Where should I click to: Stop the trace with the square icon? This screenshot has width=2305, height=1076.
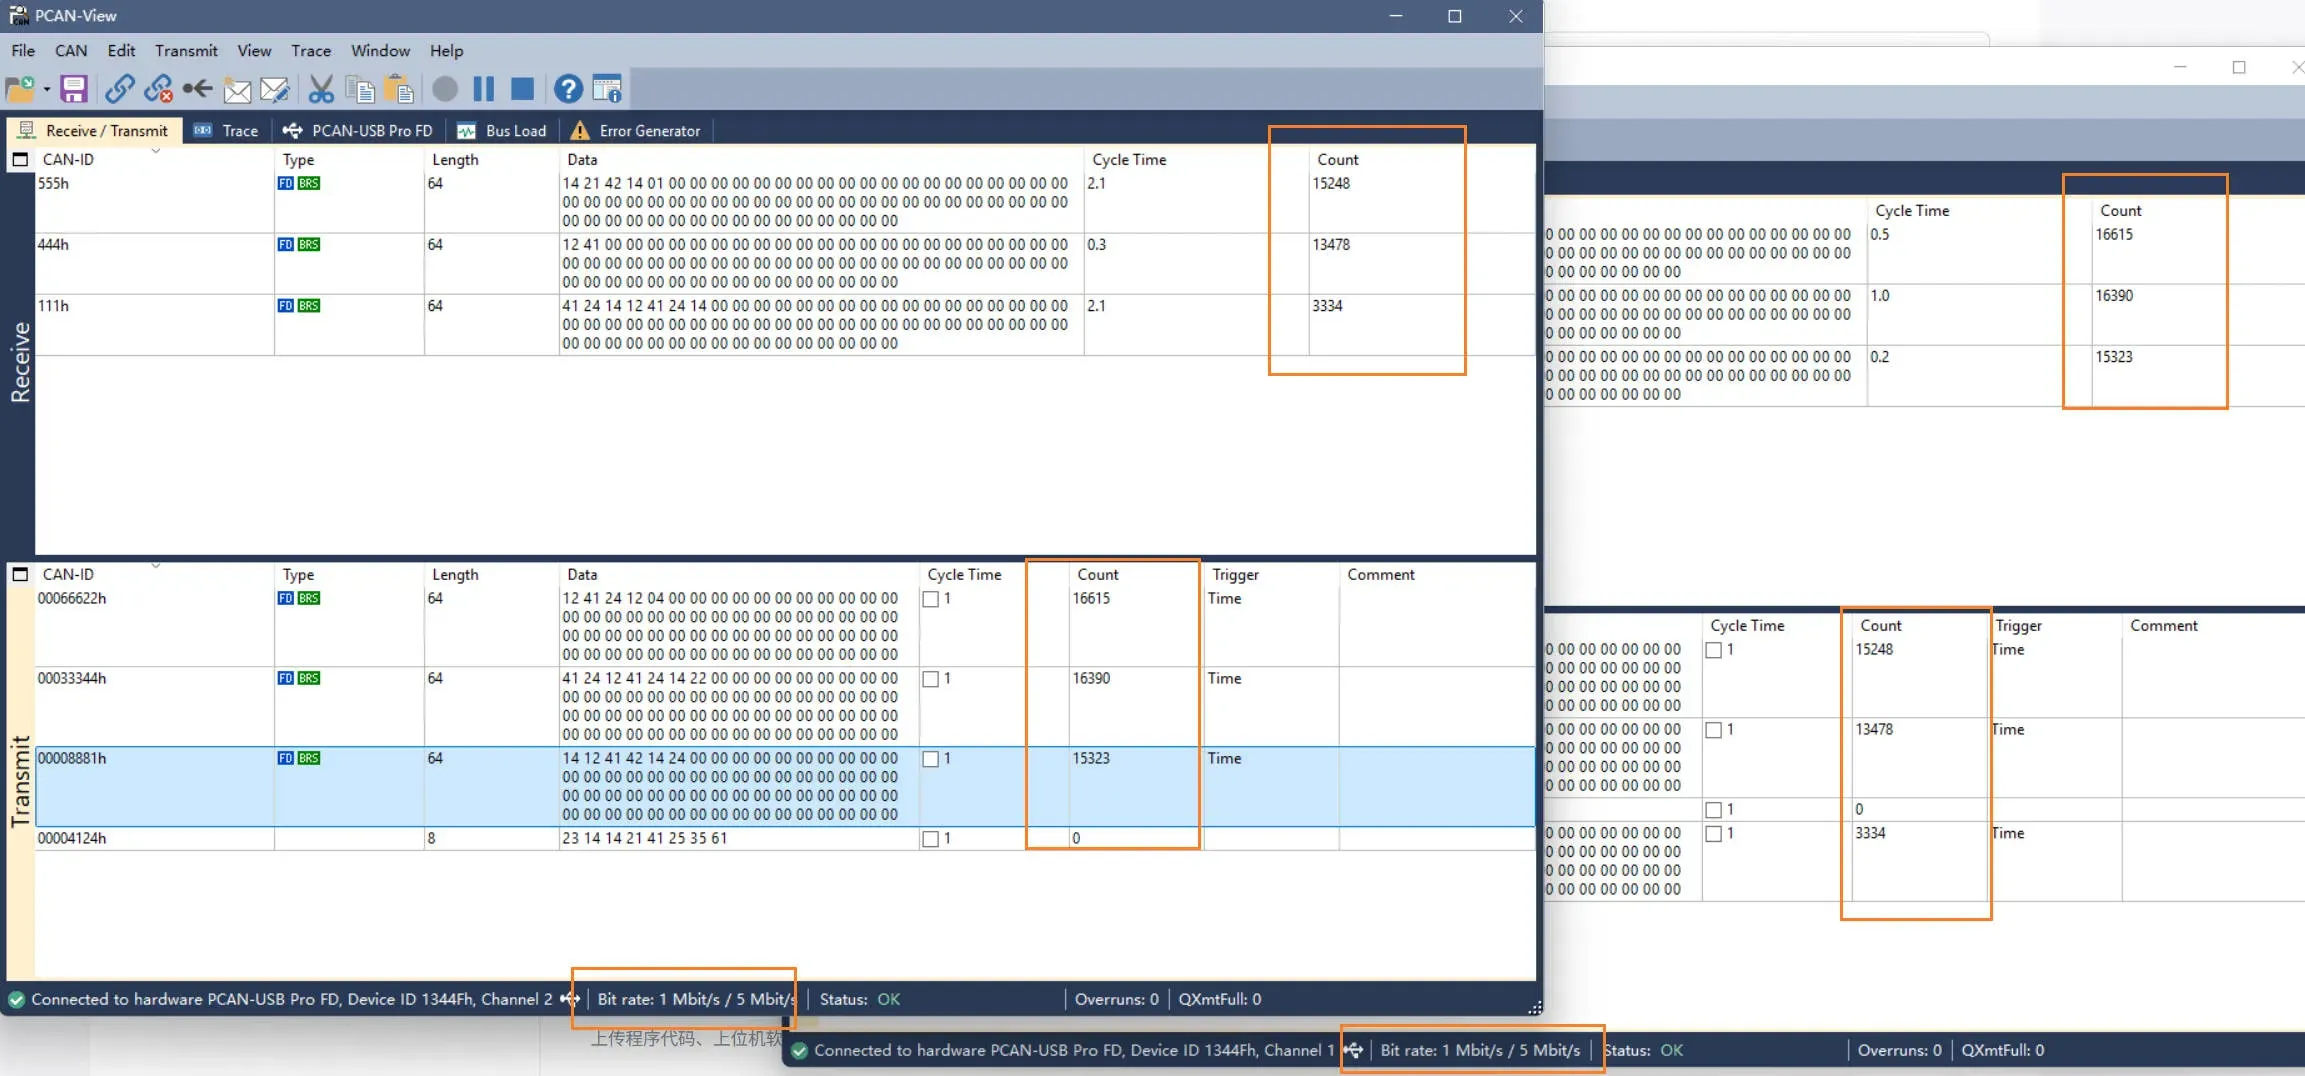tap(522, 89)
